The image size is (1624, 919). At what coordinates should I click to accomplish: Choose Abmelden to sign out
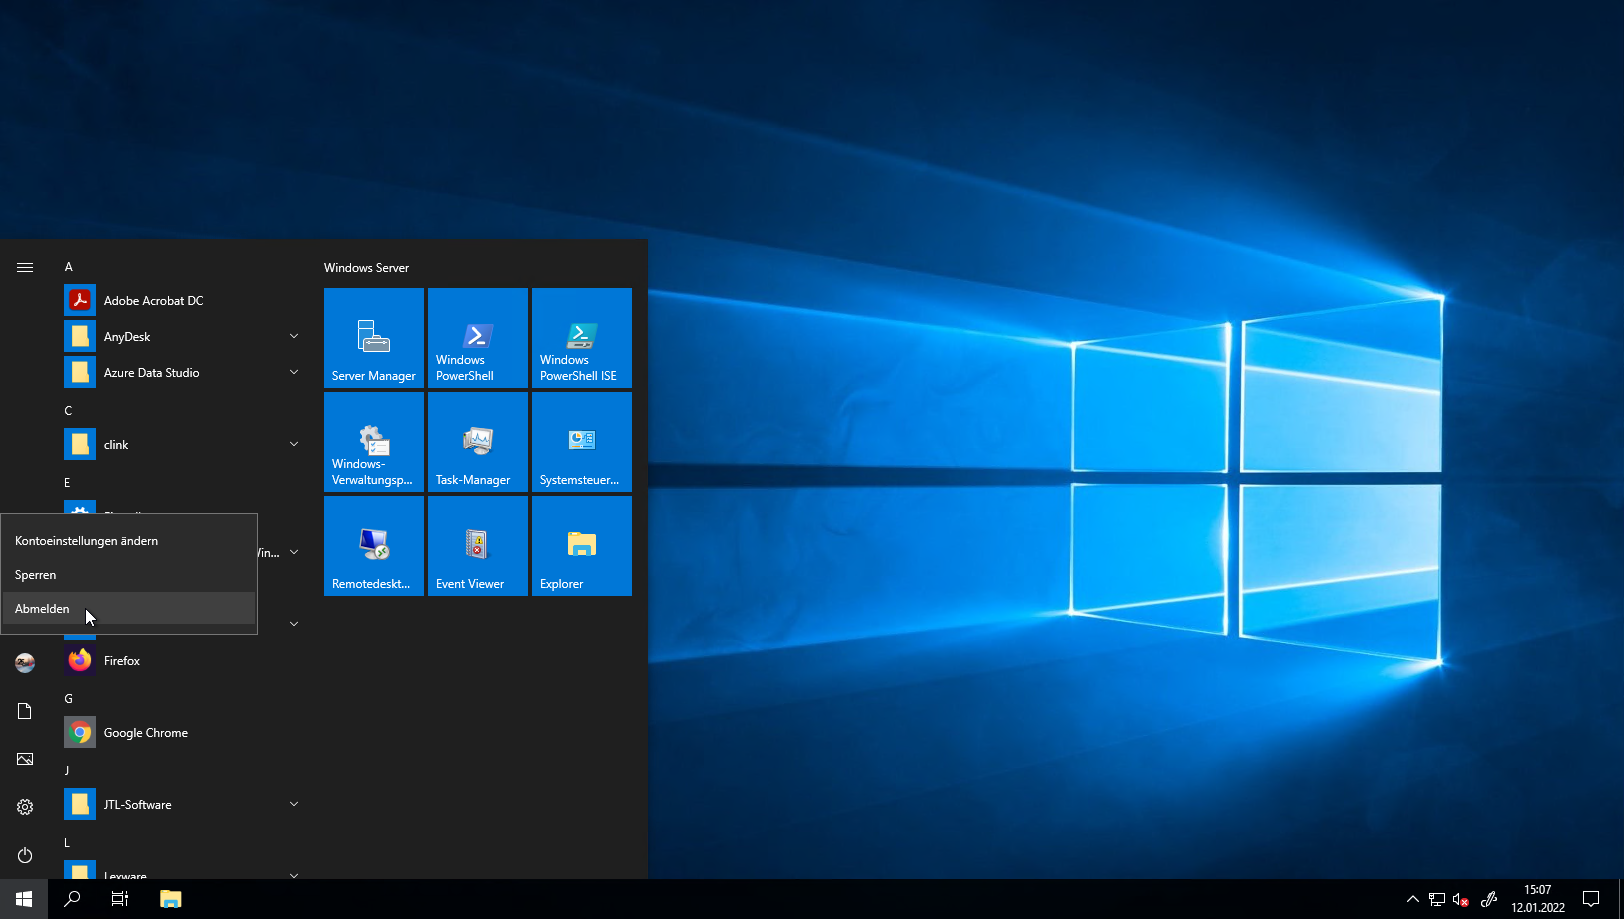click(129, 609)
